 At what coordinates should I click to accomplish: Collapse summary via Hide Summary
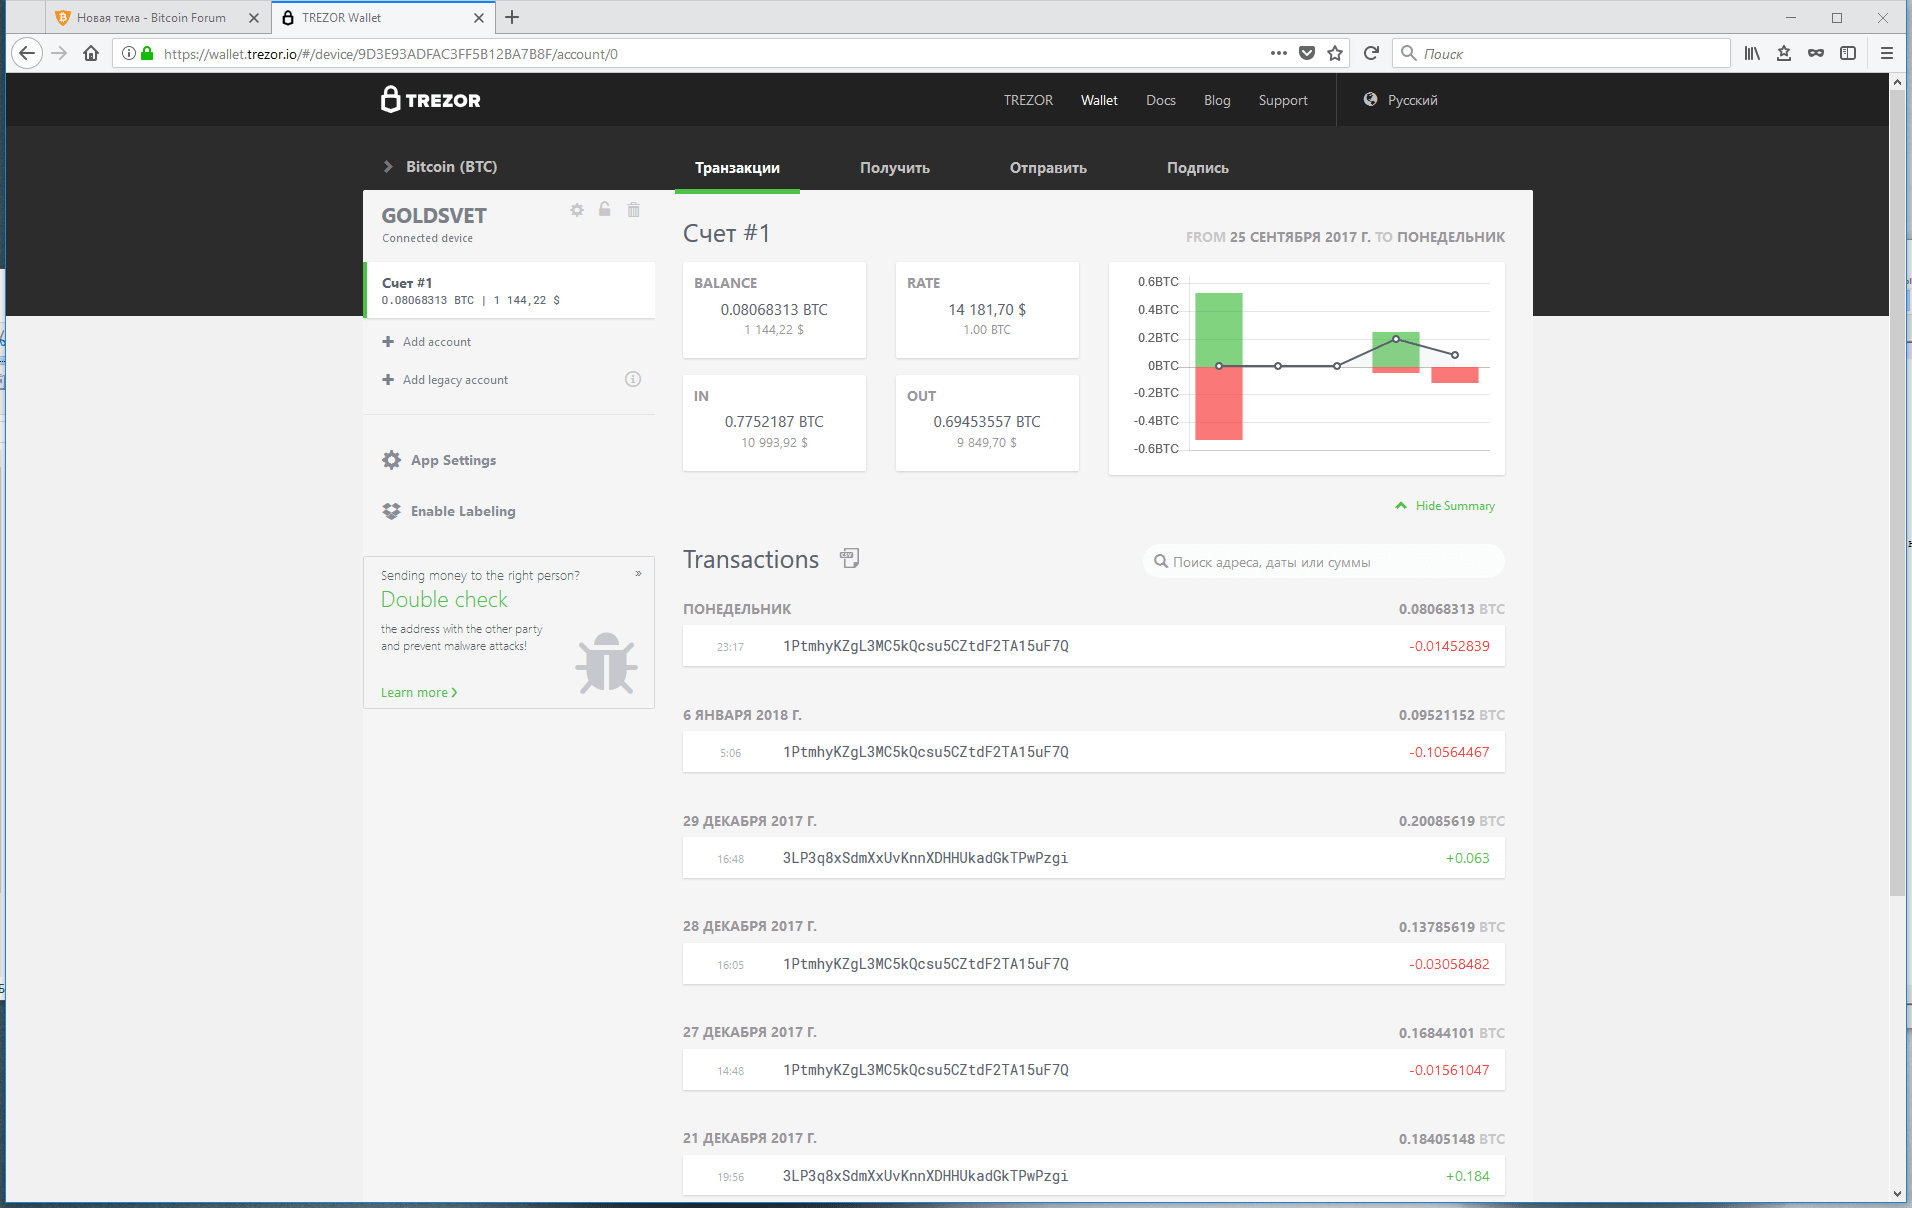click(x=1445, y=506)
